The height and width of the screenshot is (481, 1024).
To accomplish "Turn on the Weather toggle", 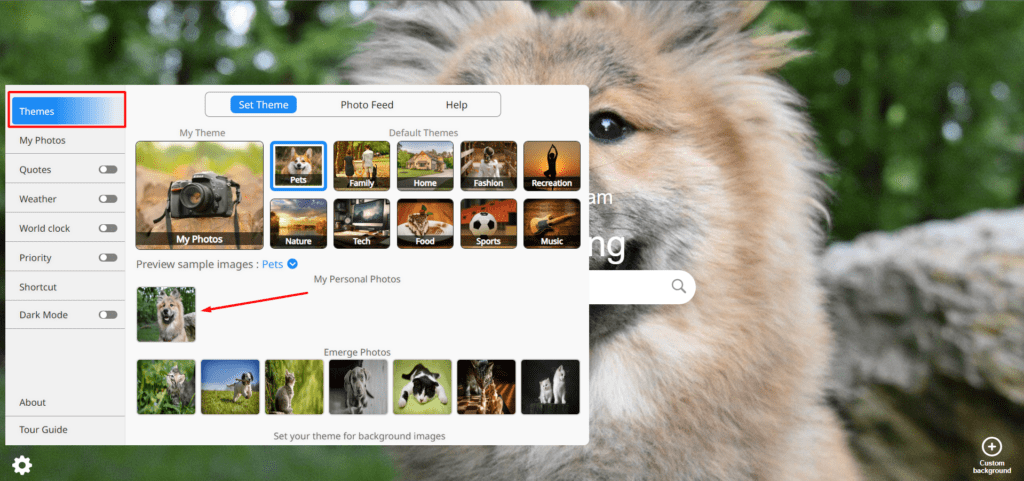I will (x=107, y=199).
